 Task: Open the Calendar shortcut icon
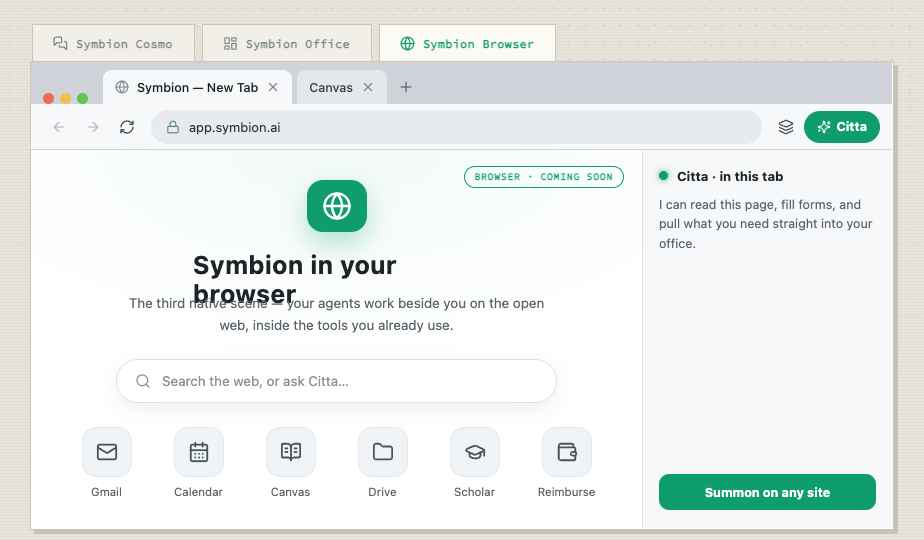click(199, 452)
